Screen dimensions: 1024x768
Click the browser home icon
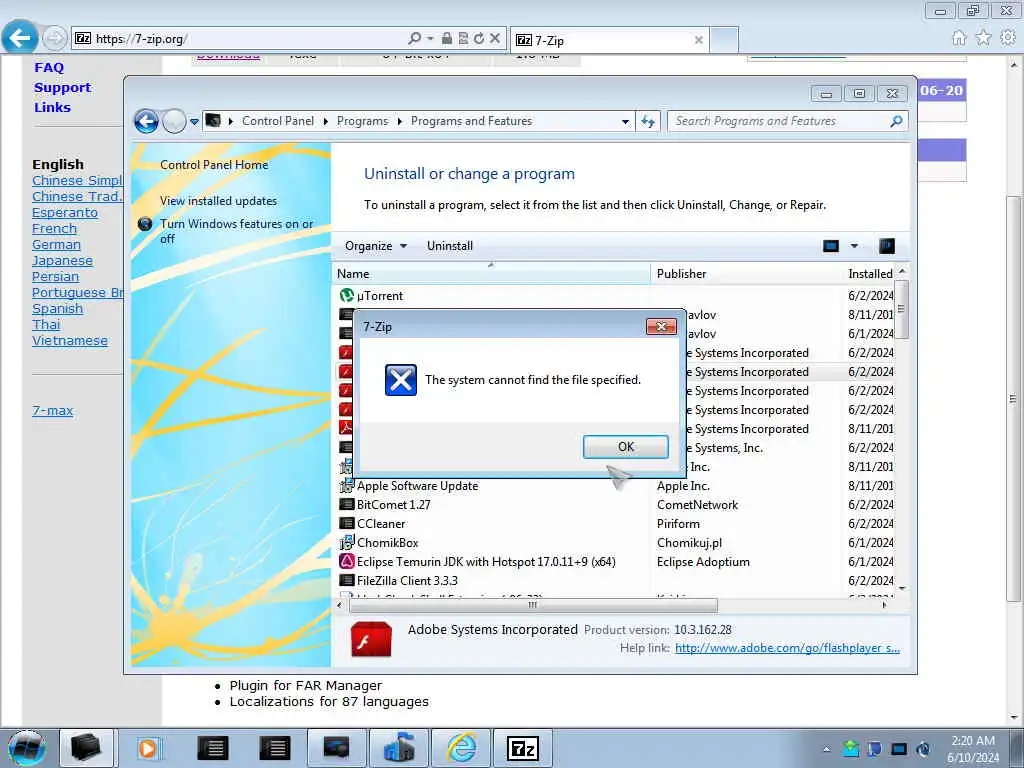(x=959, y=38)
